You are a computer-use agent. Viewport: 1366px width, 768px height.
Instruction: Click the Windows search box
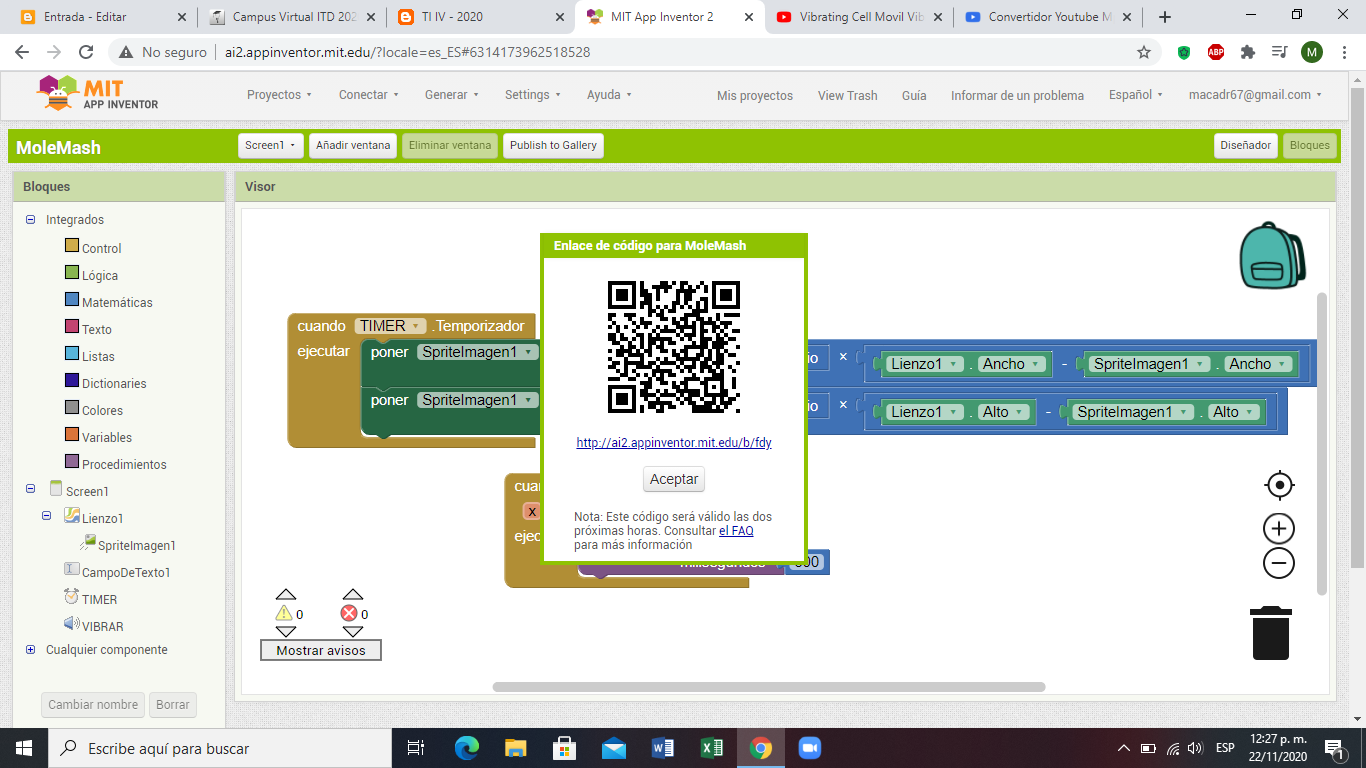click(220, 748)
